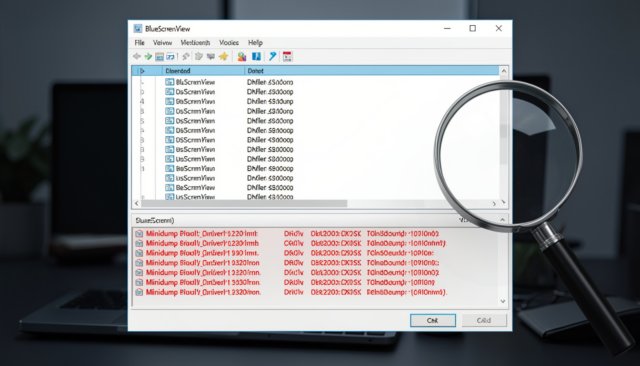Open the Mertioenjh menu

click(195, 42)
